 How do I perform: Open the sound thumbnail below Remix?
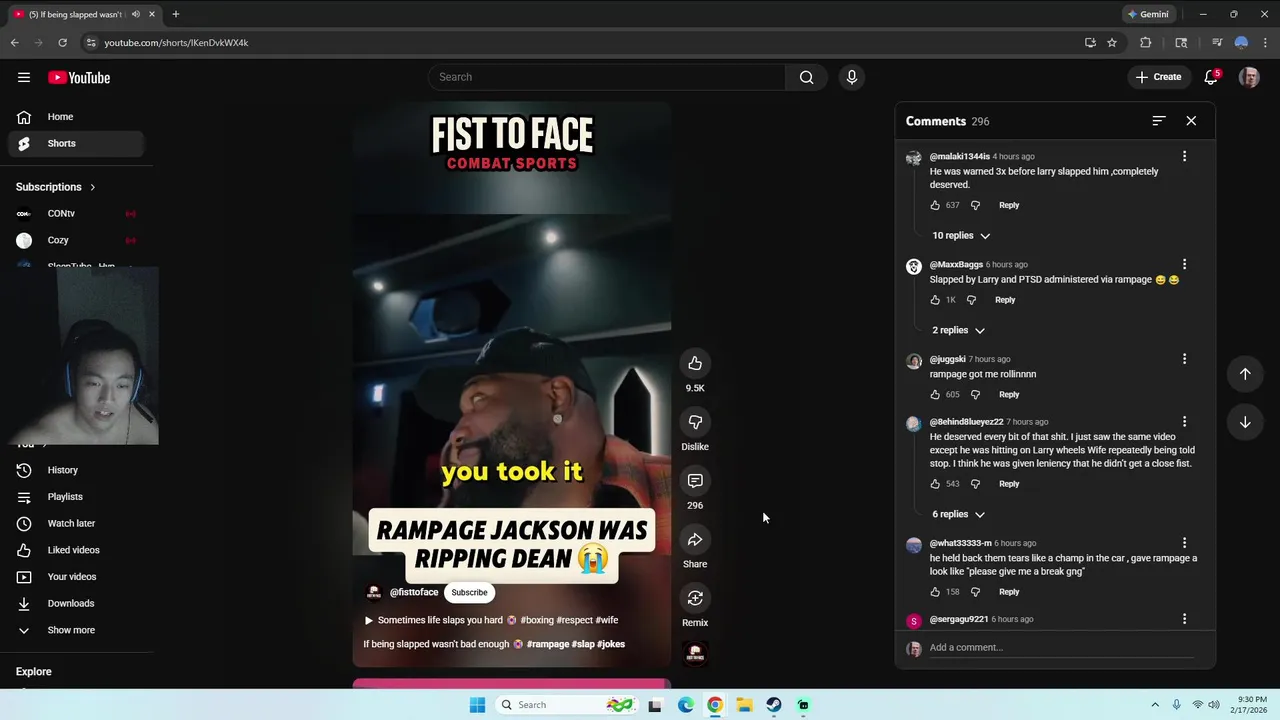[695, 654]
